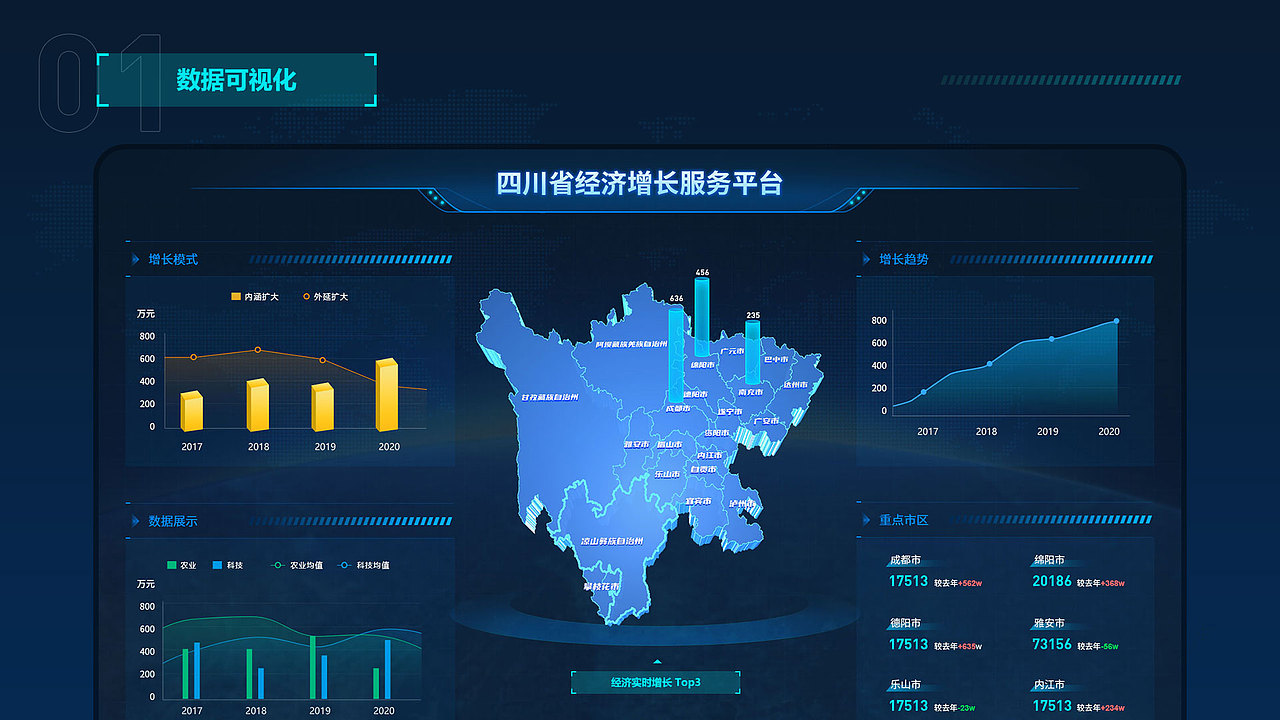Select 攀枝花市 on the map
The width and height of the screenshot is (1280, 720).
pyautogui.click(x=602, y=586)
